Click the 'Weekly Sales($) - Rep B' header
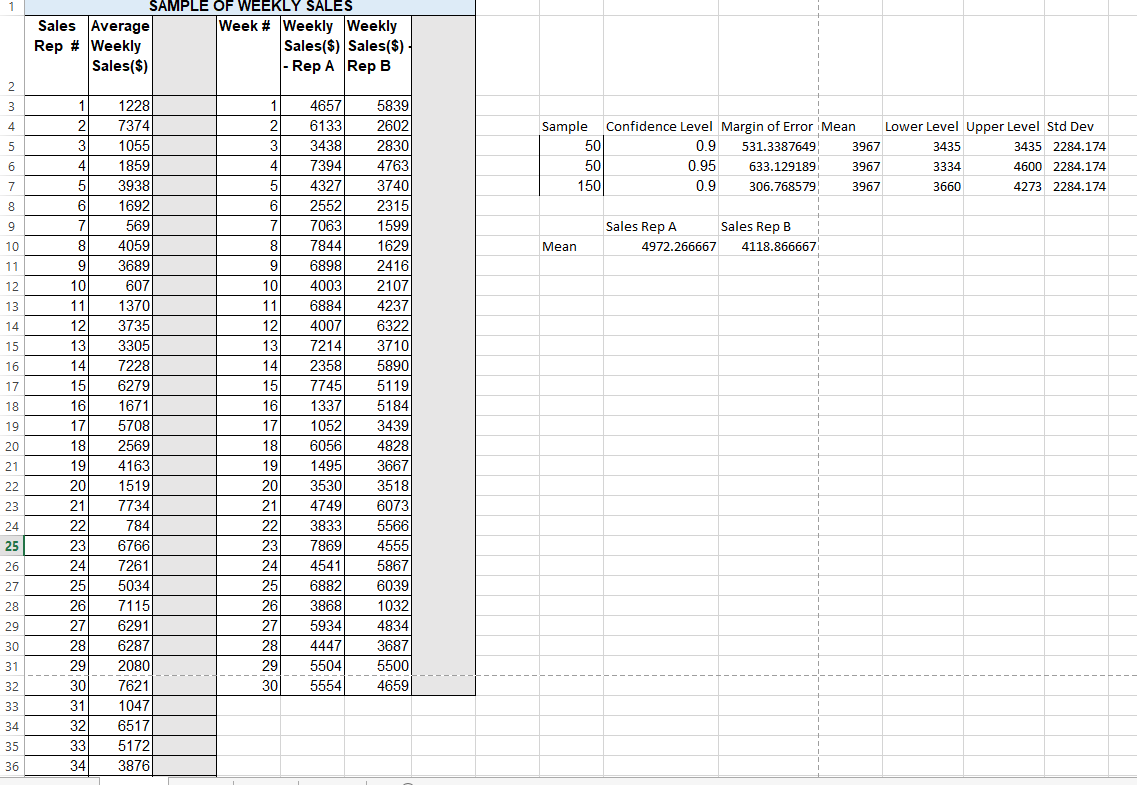The height and width of the screenshot is (785, 1137). coord(378,56)
